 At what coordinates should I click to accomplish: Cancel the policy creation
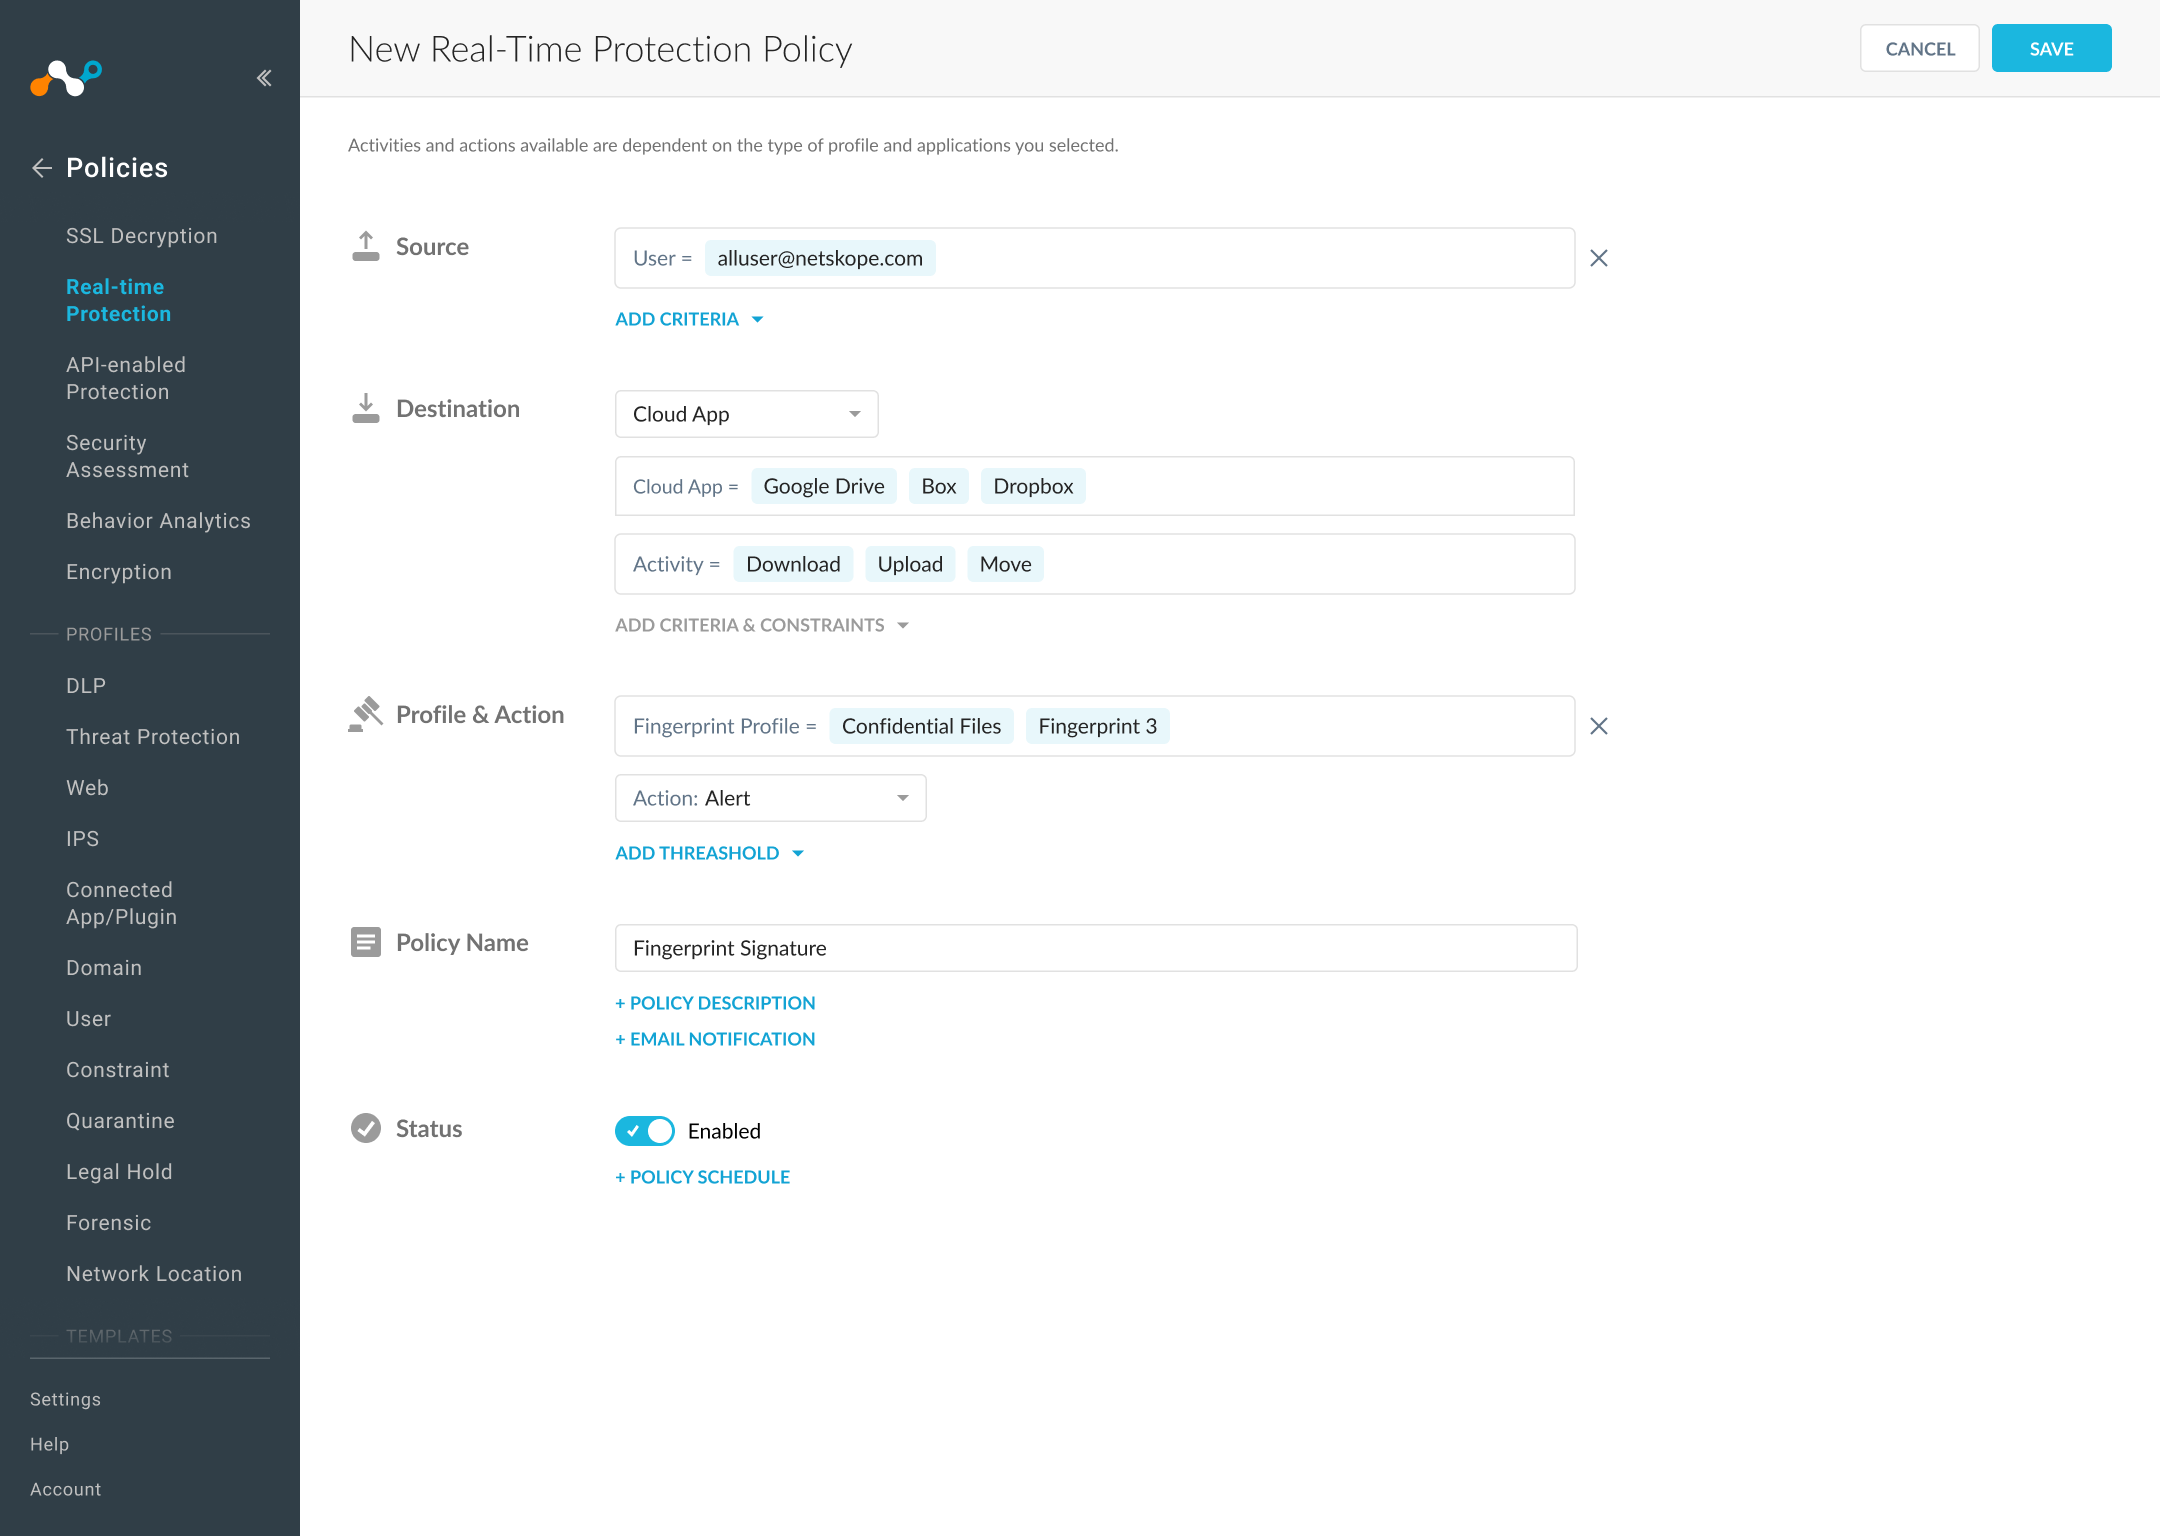(x=1919, y=48)
